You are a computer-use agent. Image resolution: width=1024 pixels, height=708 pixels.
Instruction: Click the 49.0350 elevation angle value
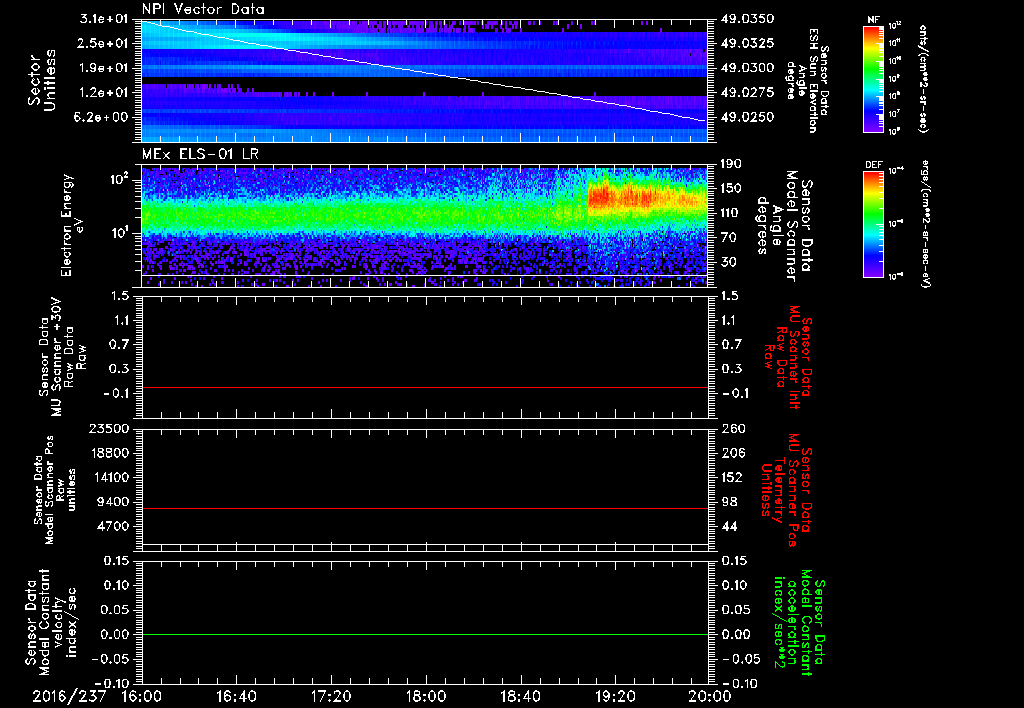[748, 19]
